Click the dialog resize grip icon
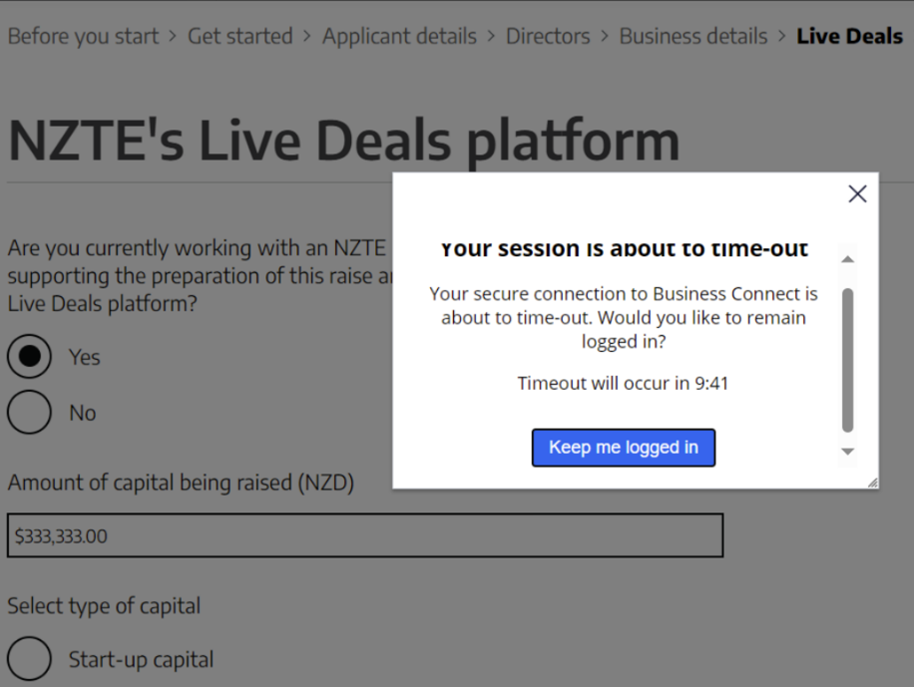The image size is (914, 687). tap(871, 481)
